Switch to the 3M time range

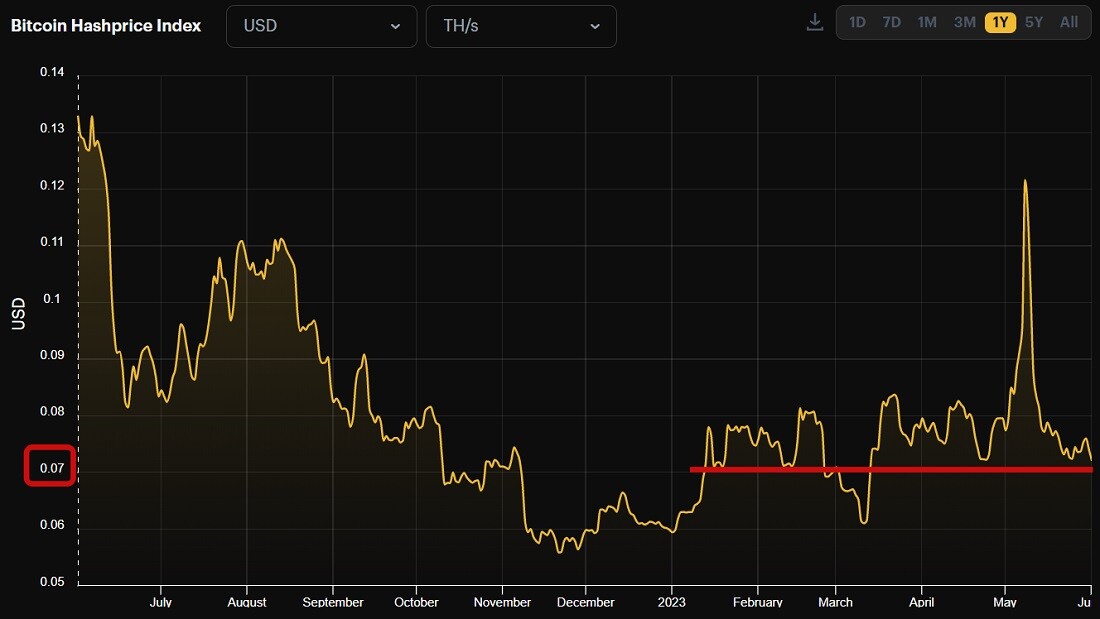point(964,22)
